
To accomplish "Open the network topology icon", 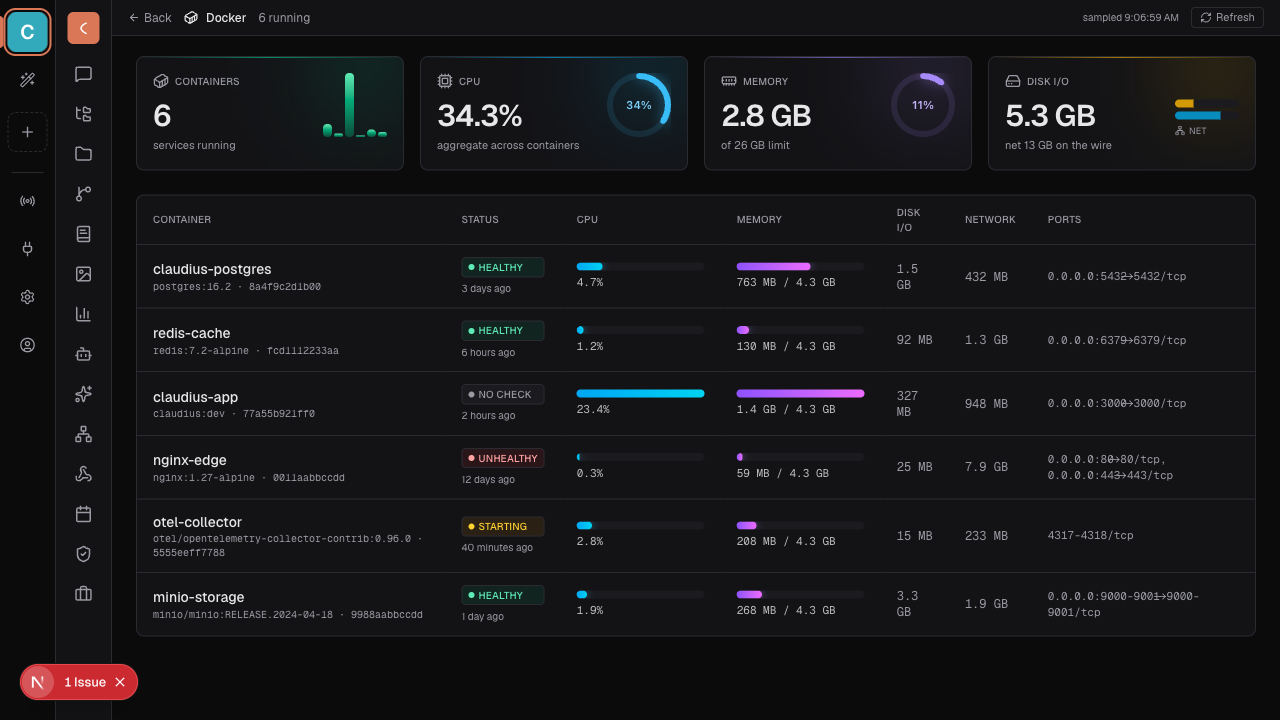I will click(x=83, y=434).
